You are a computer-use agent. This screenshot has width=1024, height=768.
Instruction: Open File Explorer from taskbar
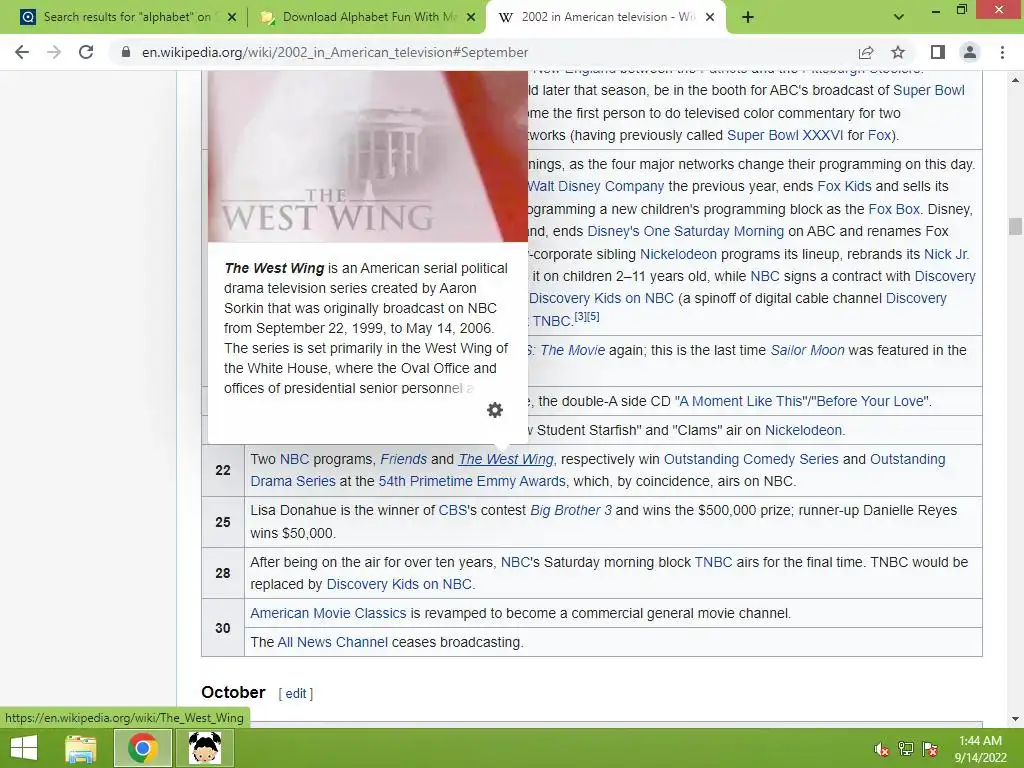(x=81, y=748)
